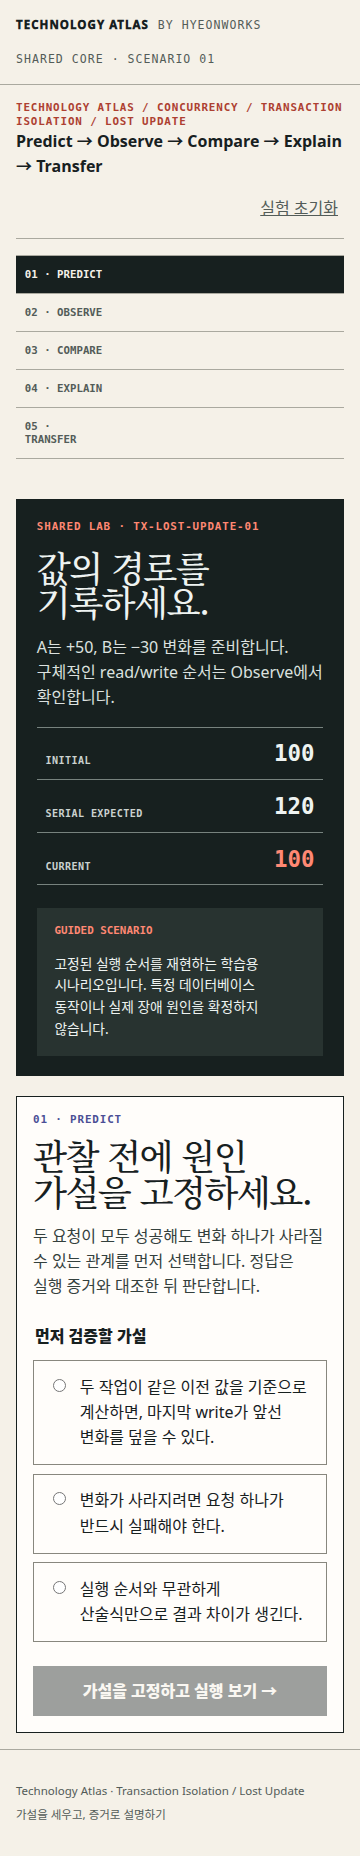Jump to the 05 · TRANSFER step
This screenshot has width=360, height=1856.
click(180, 433)
